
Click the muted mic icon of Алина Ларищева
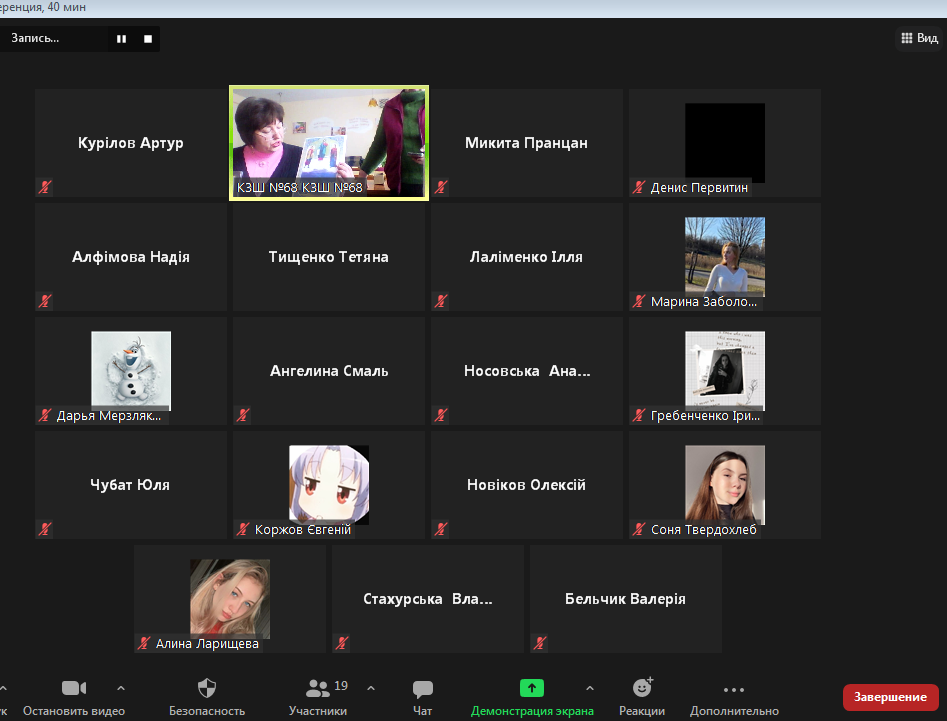[x=144, y=643]
